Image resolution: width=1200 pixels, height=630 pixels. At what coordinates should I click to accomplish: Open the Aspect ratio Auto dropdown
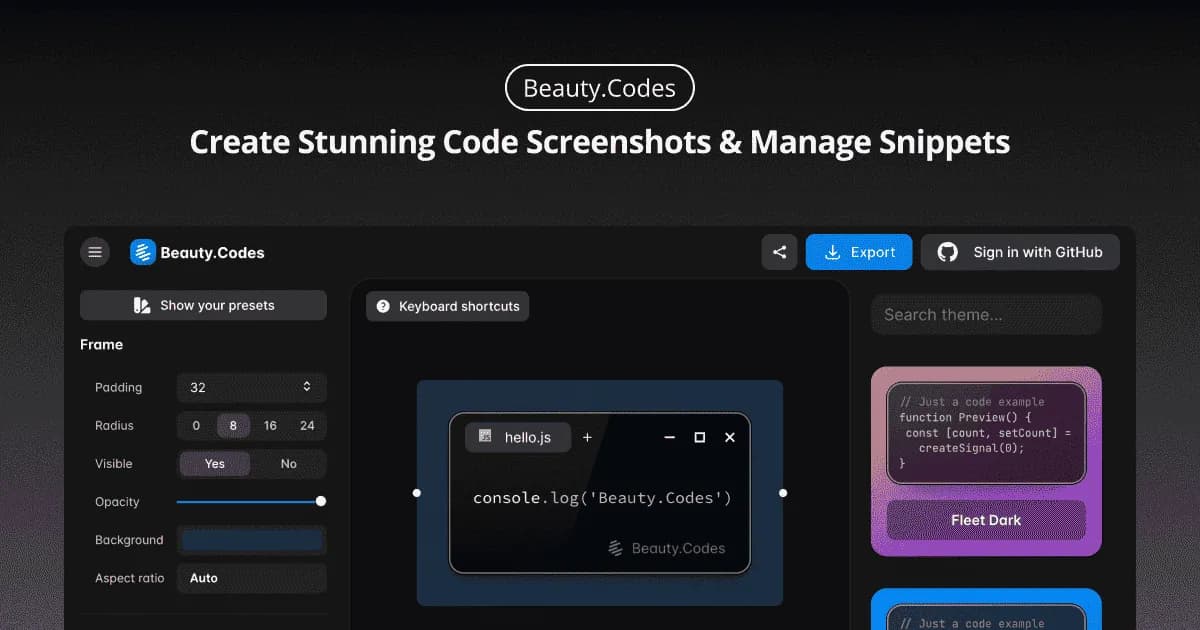click(251, 578)
